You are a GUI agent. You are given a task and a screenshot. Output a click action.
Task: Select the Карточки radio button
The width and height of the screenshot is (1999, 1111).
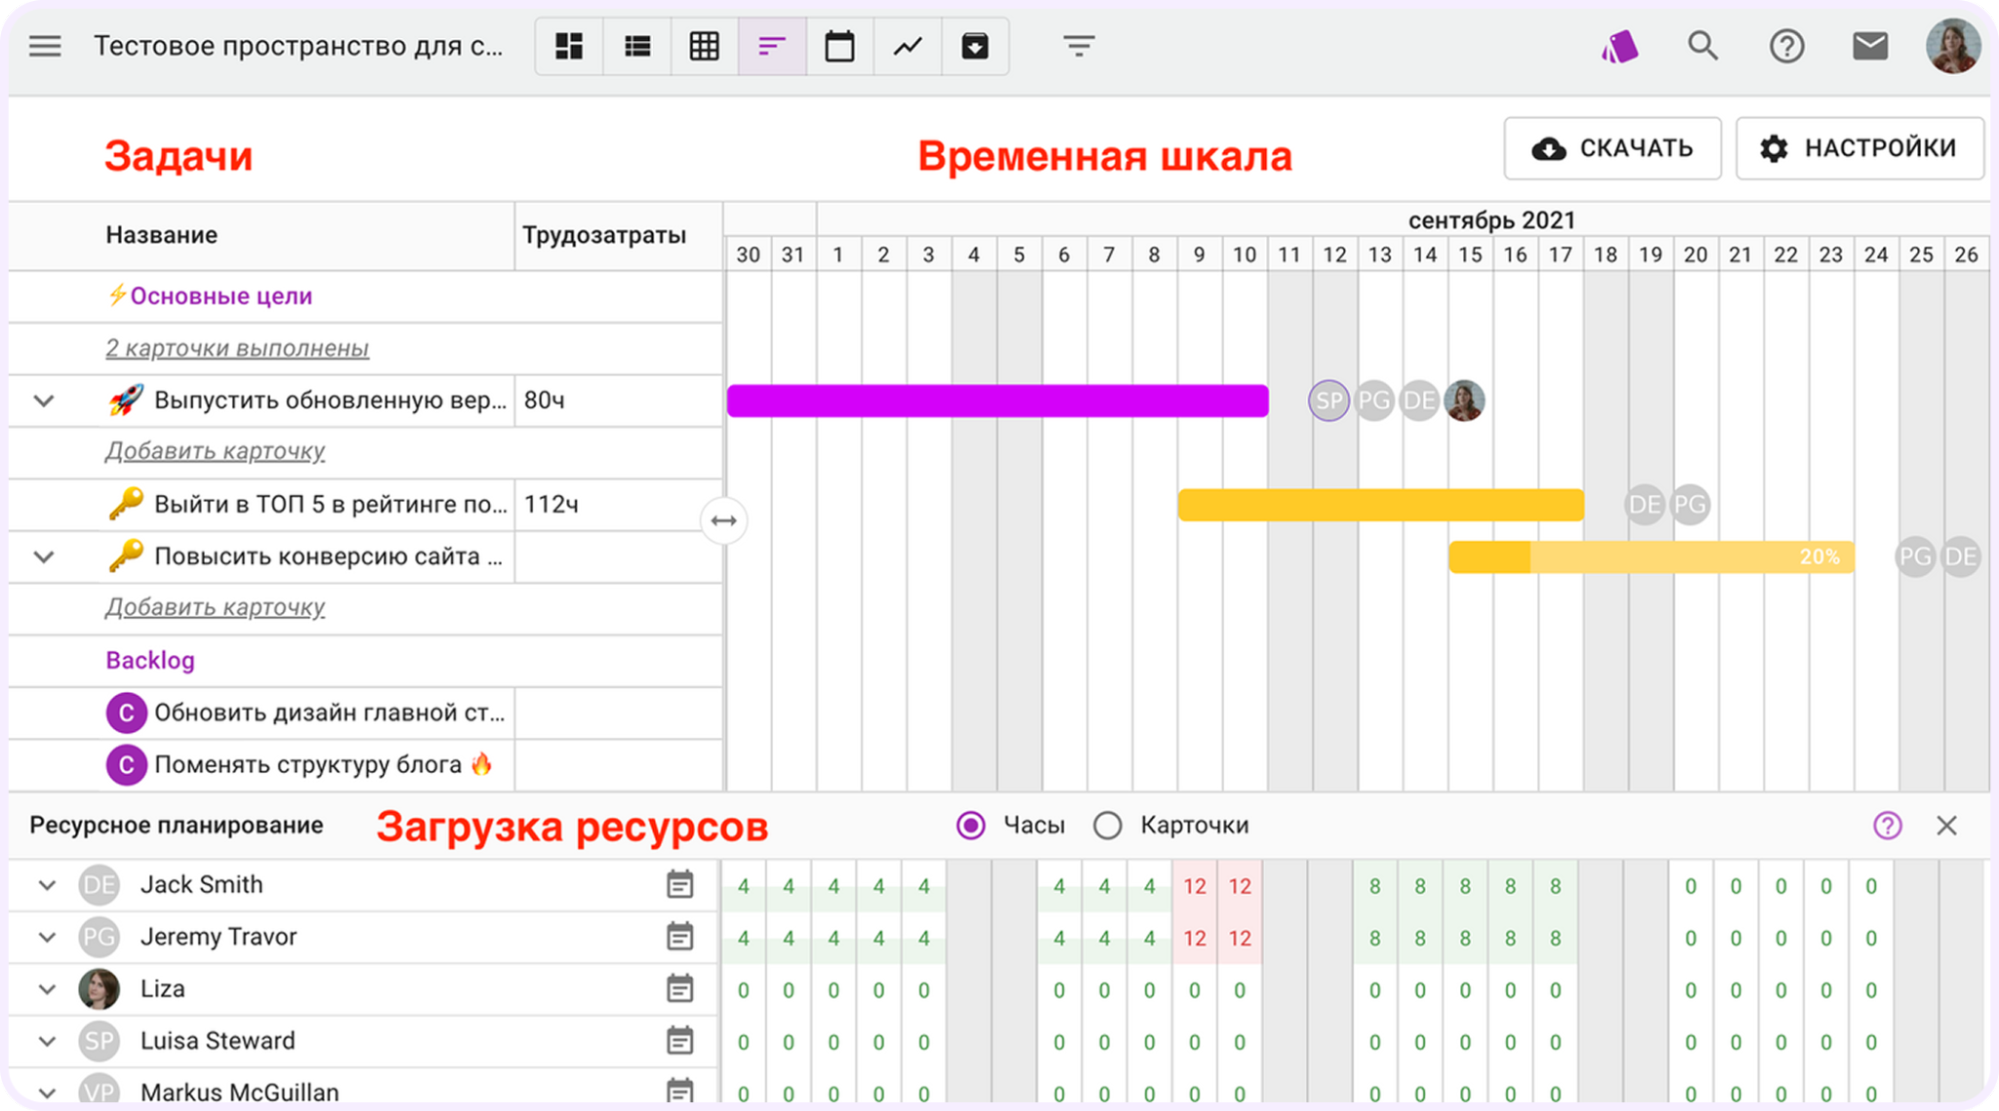point(1107,825)
